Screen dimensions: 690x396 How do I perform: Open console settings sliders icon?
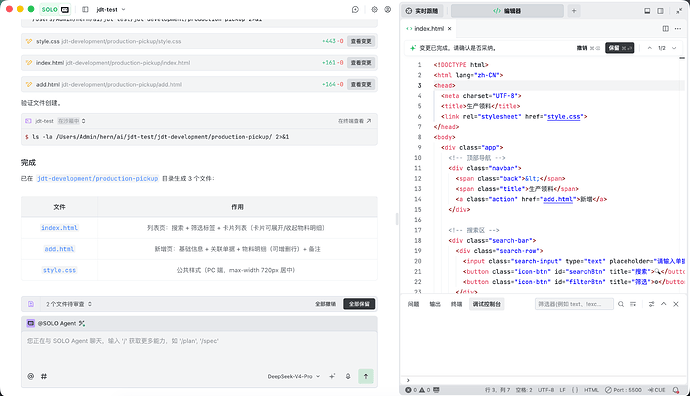point(651,304)
